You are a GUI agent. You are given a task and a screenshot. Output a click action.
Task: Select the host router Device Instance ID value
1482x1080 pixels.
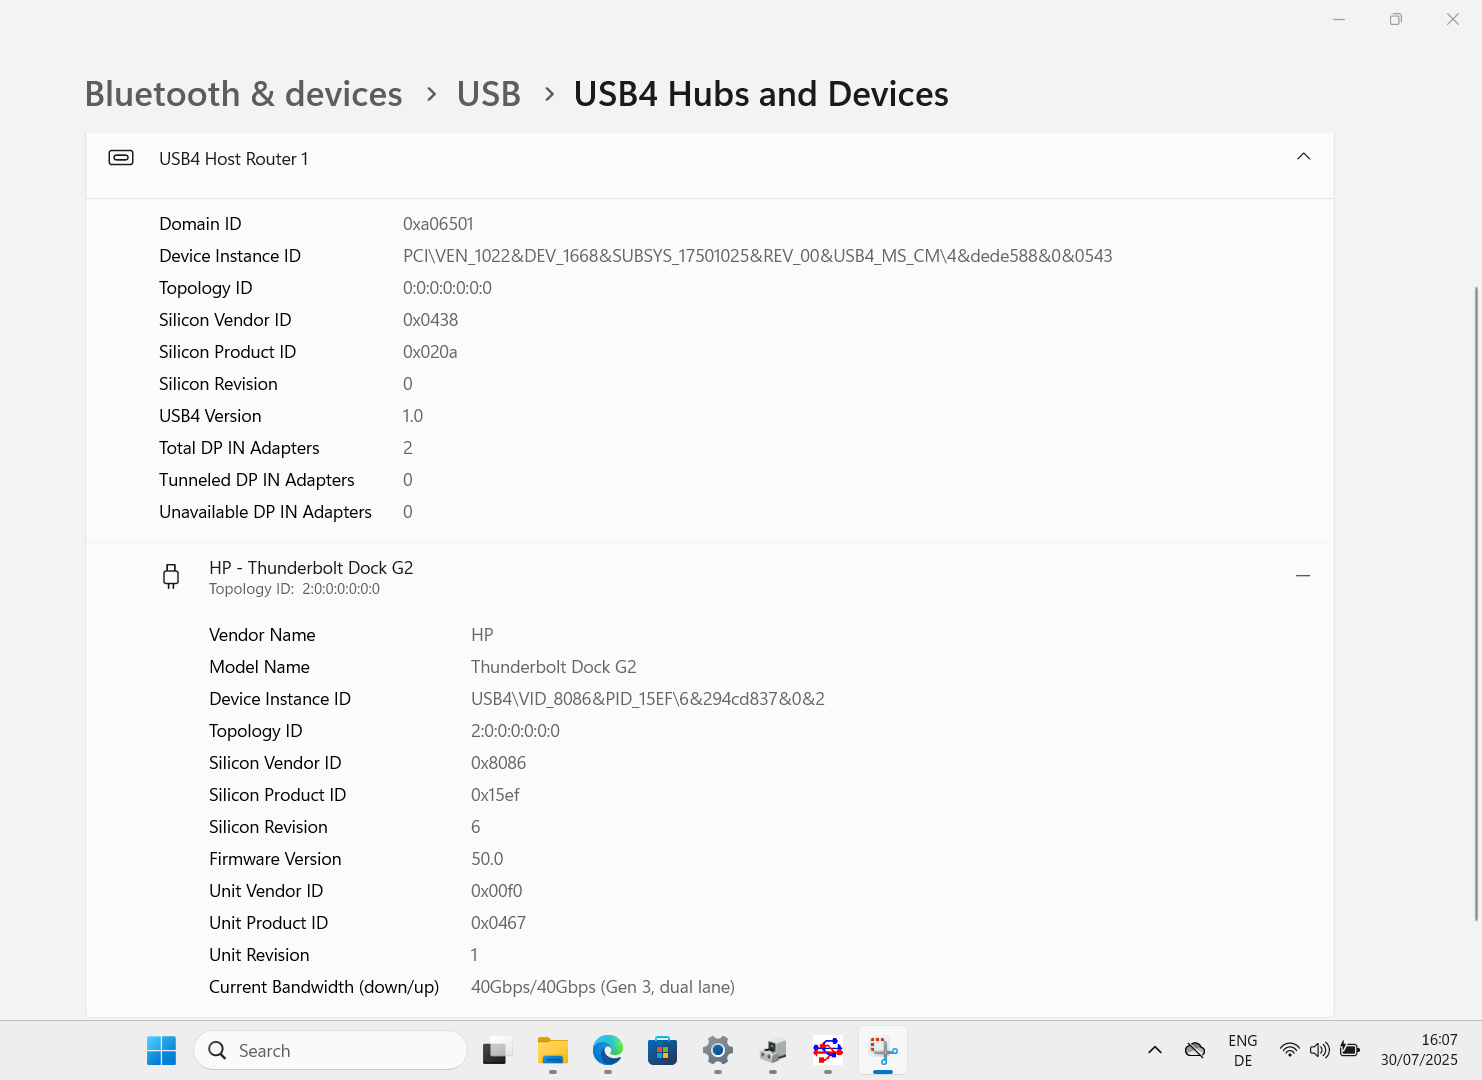pos(757,256)
